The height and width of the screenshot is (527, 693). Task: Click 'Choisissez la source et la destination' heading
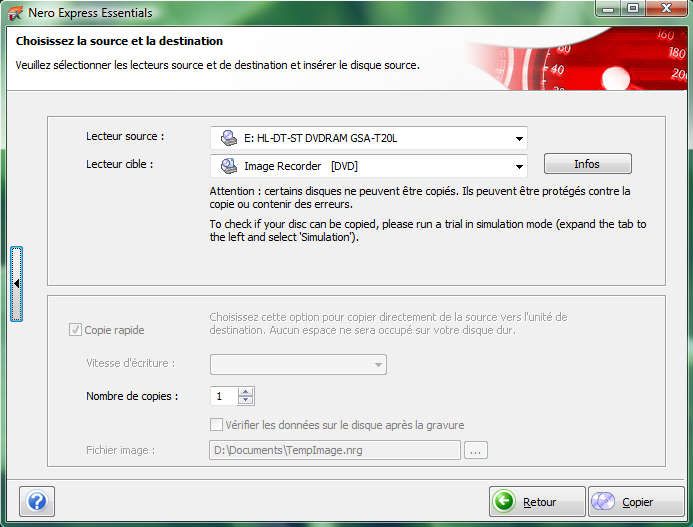(x=119, y=41)
